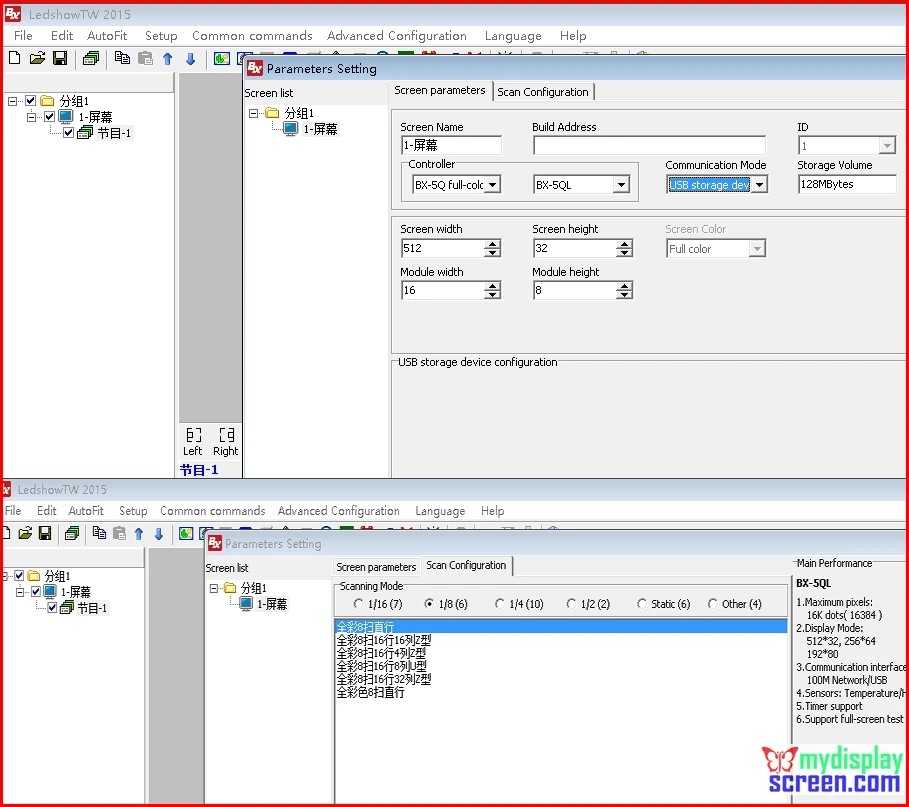This screenshot has height=807, width=909.
Task: Select 1-屏幕 monitor icon in upper Screen list
Action: pos(290,129)
